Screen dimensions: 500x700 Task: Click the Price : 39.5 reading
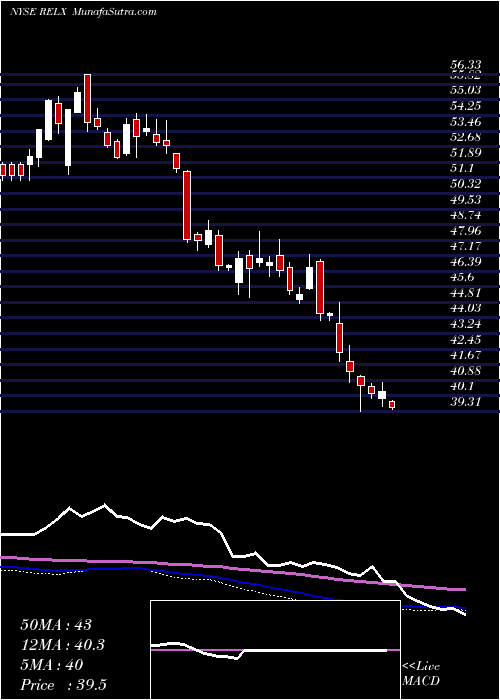pyautogui.click(x=63, y=685)
